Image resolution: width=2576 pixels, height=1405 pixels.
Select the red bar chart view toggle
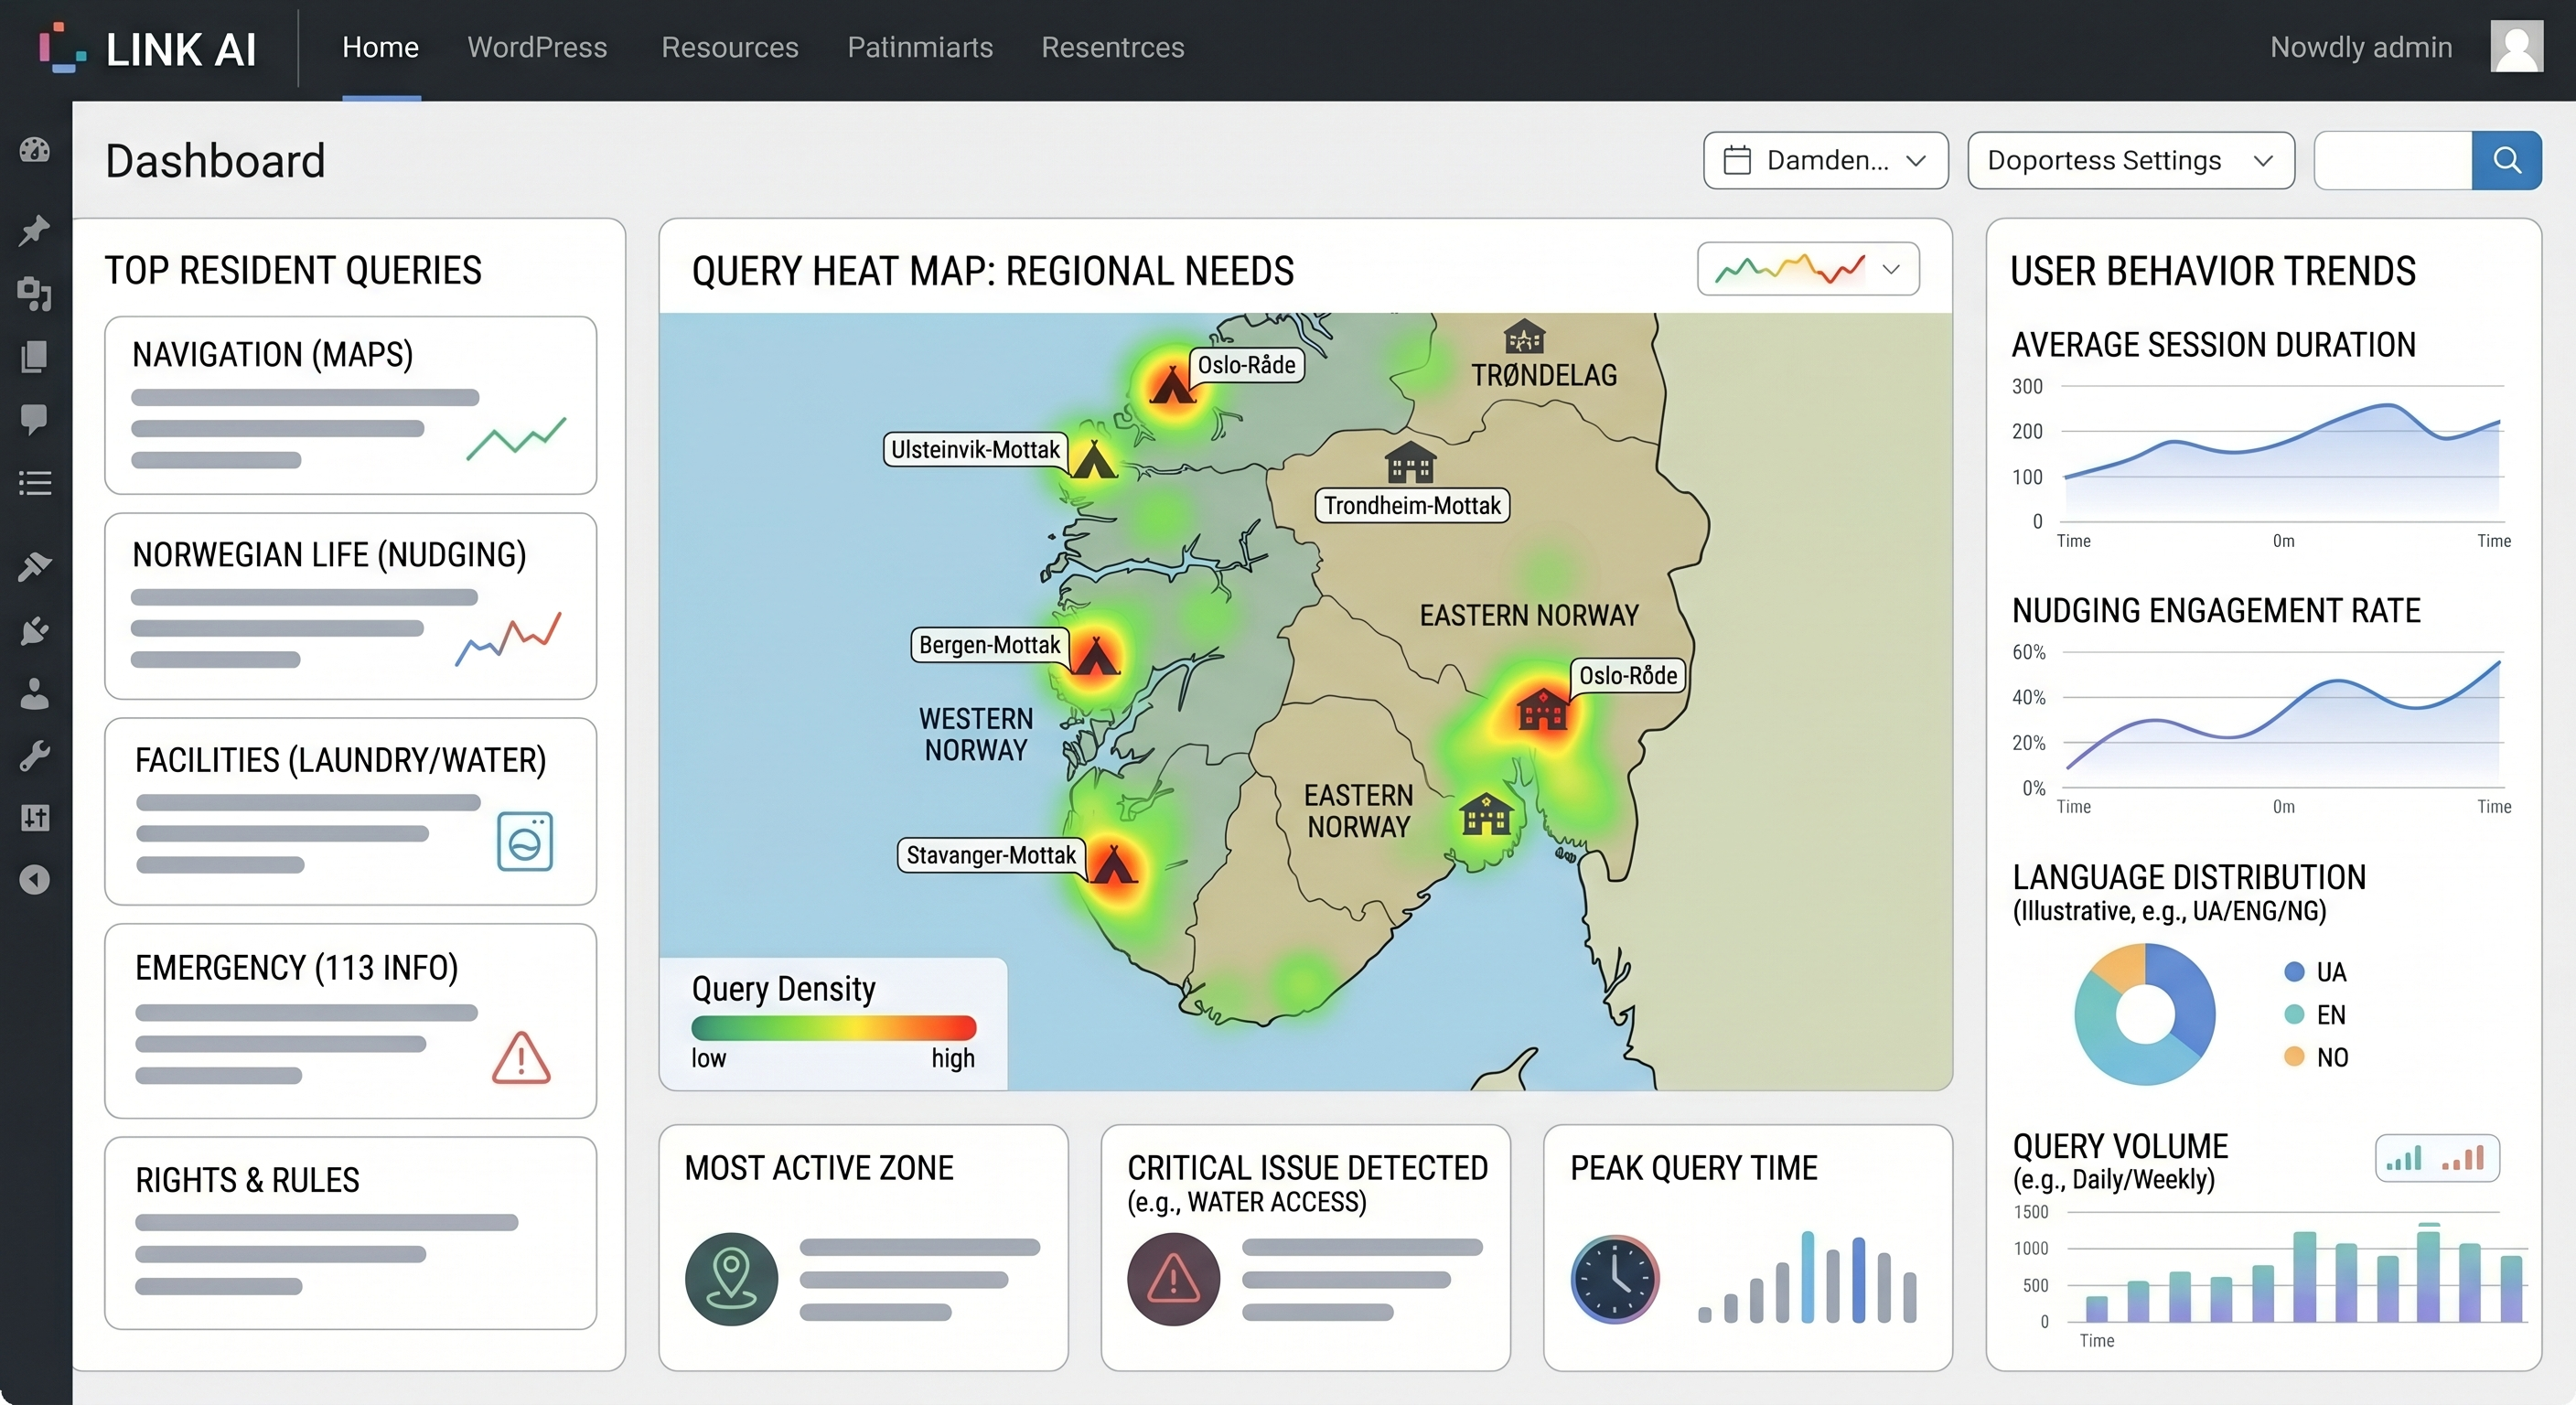tap(2463, 1159)
